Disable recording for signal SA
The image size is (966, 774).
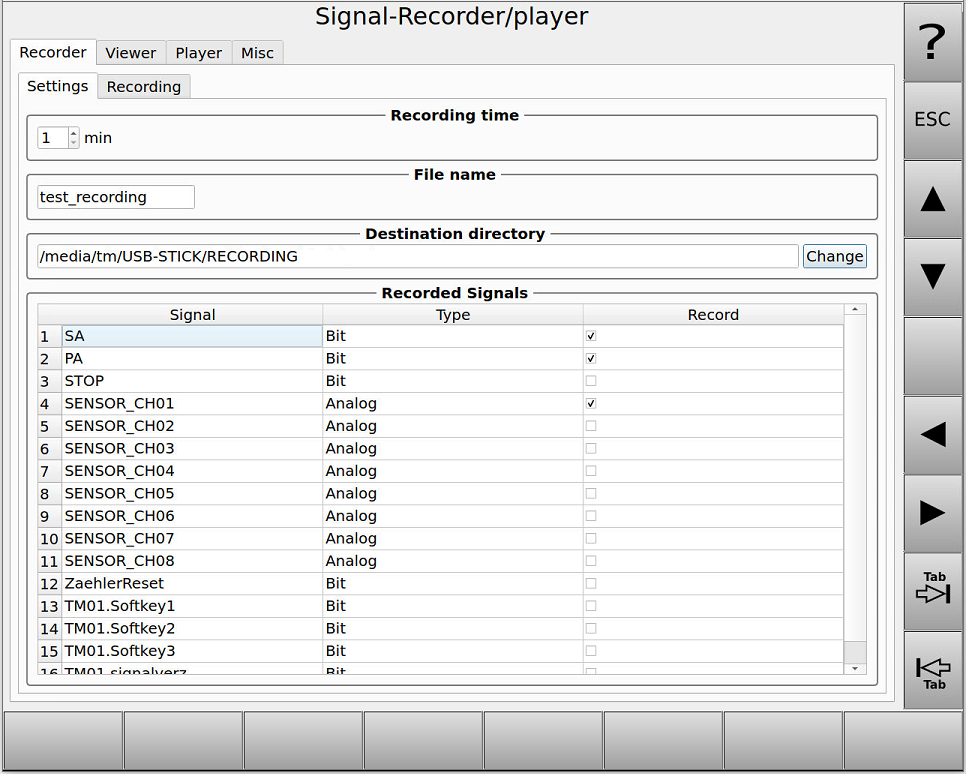point(590,335)
